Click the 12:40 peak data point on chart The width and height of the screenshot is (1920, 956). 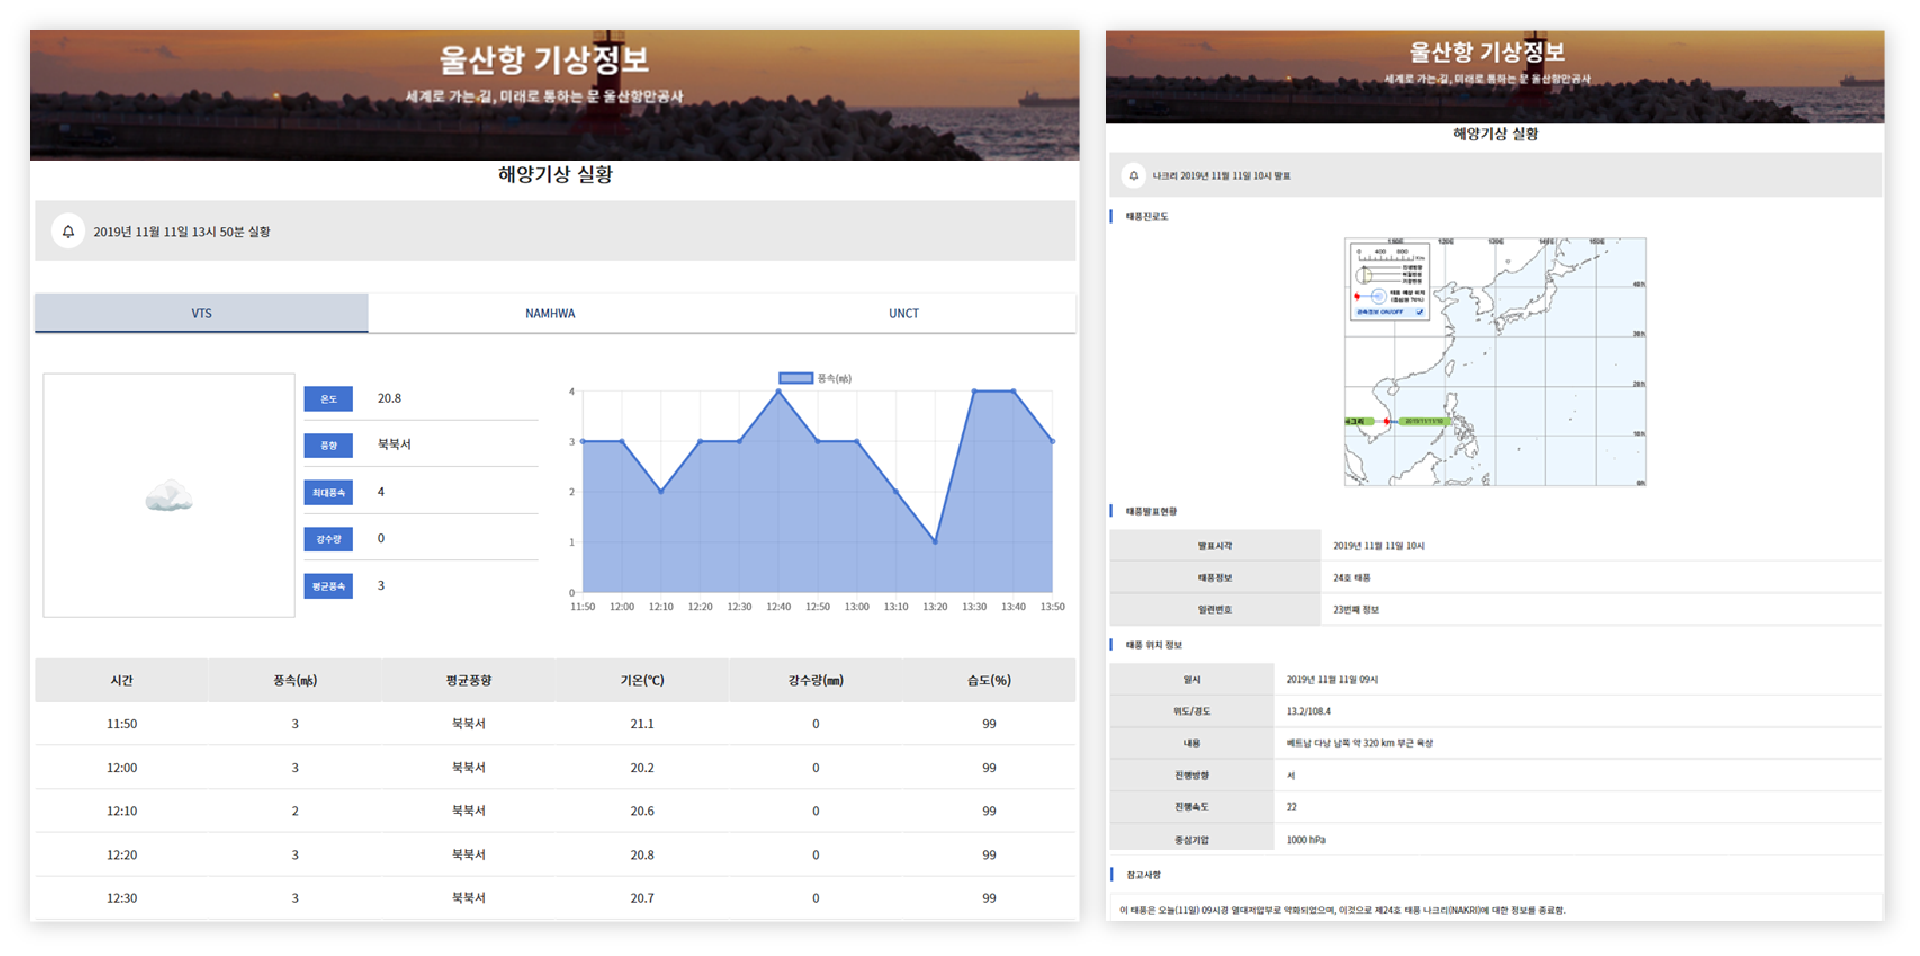(x=779, y=391)
